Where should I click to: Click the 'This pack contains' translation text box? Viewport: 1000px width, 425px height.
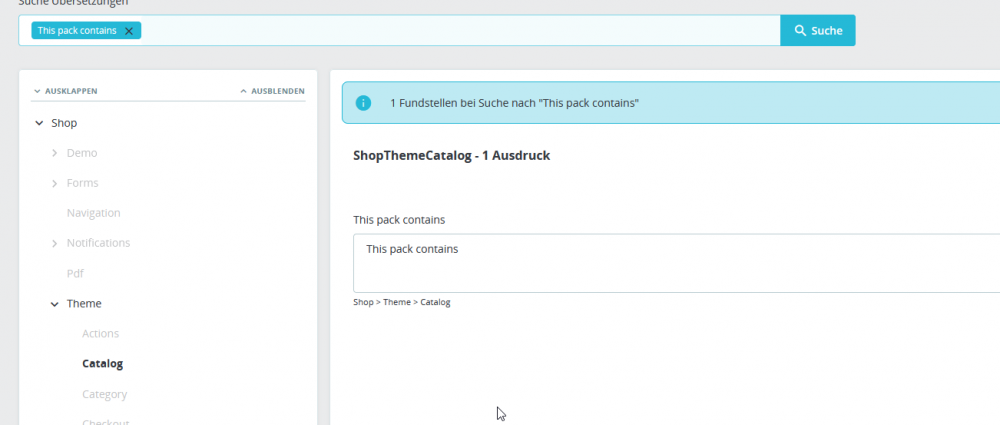click(x=676, y=263)
